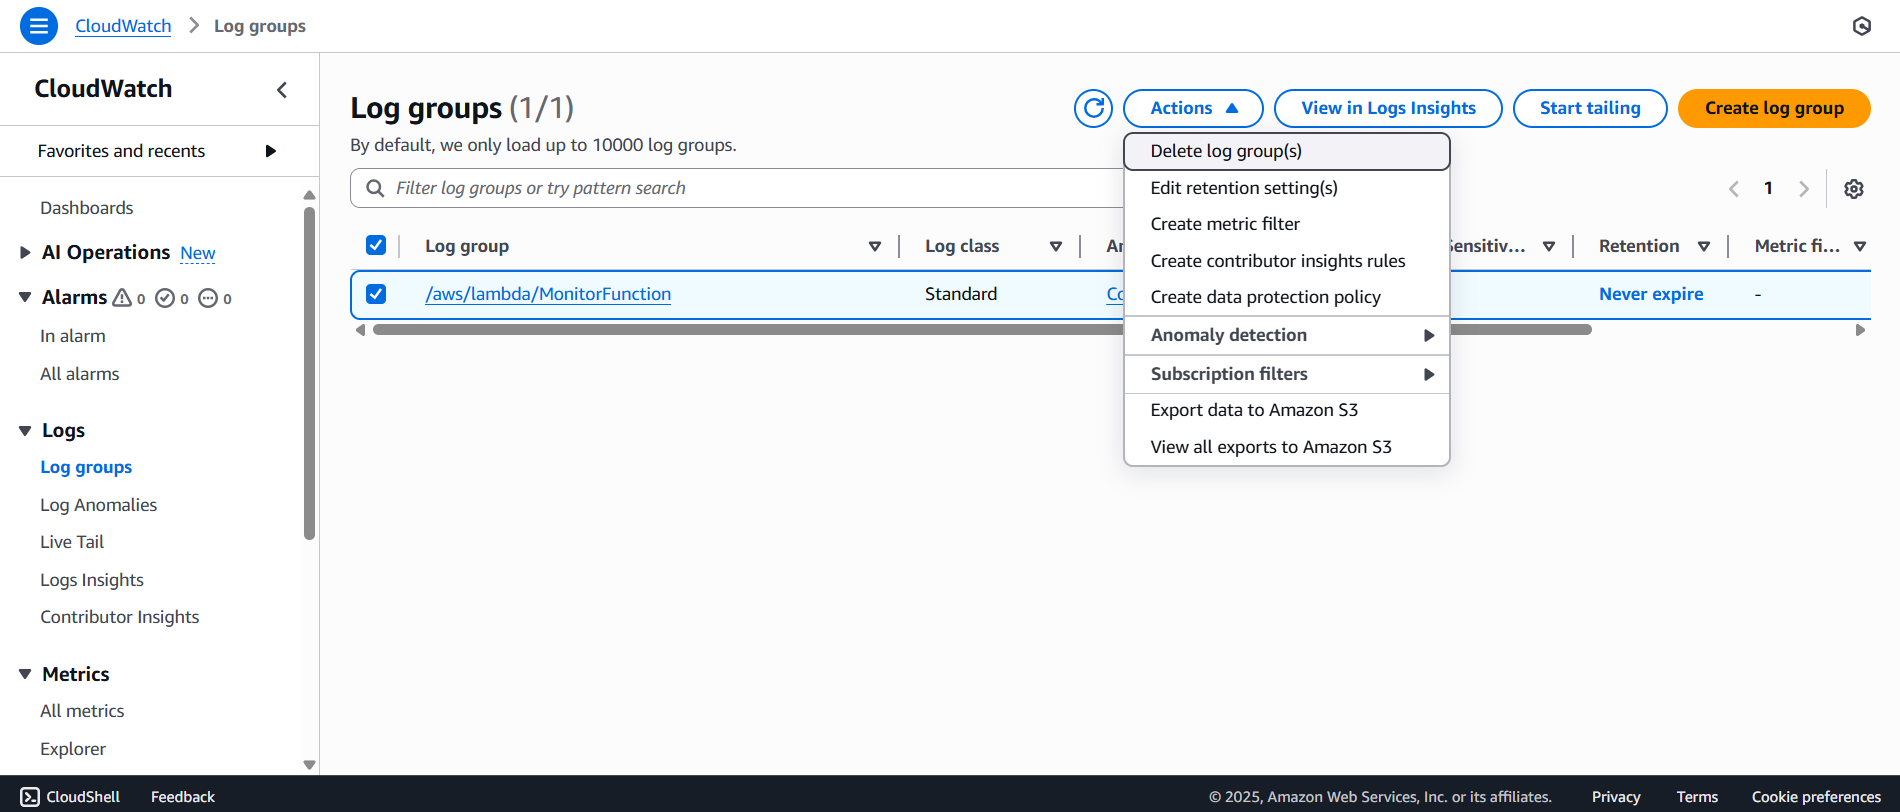Deselect the MonitorFunction row checkbox
Image resolution: width=1900 pixels, height=812 pixels.
(376, 294)
